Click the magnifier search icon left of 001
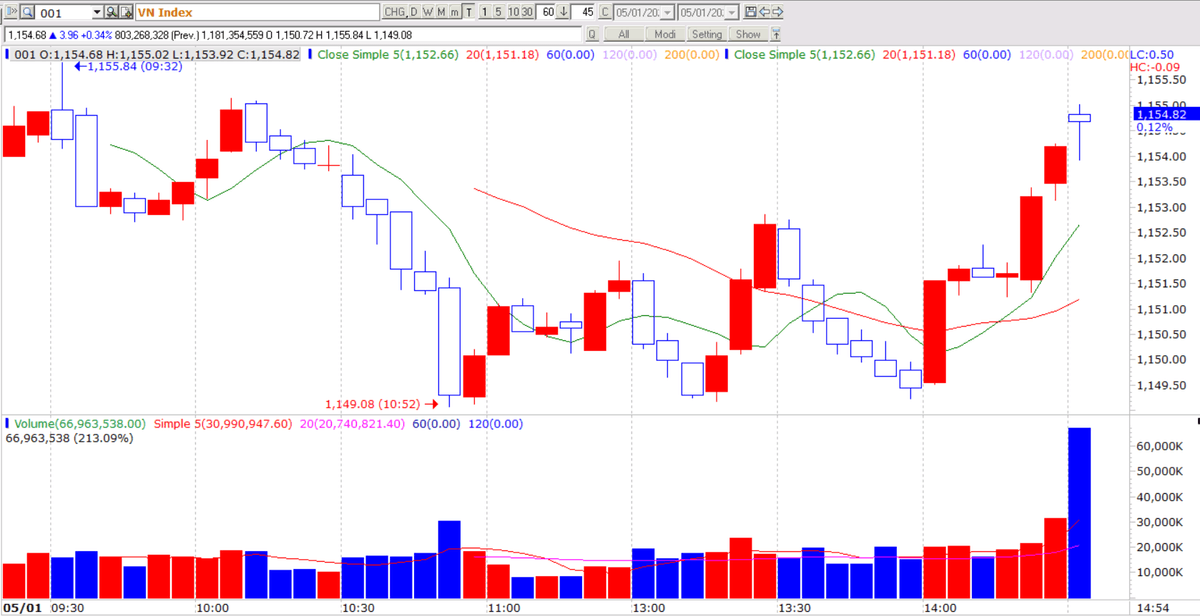1200x616 pixels. (26, 12)
